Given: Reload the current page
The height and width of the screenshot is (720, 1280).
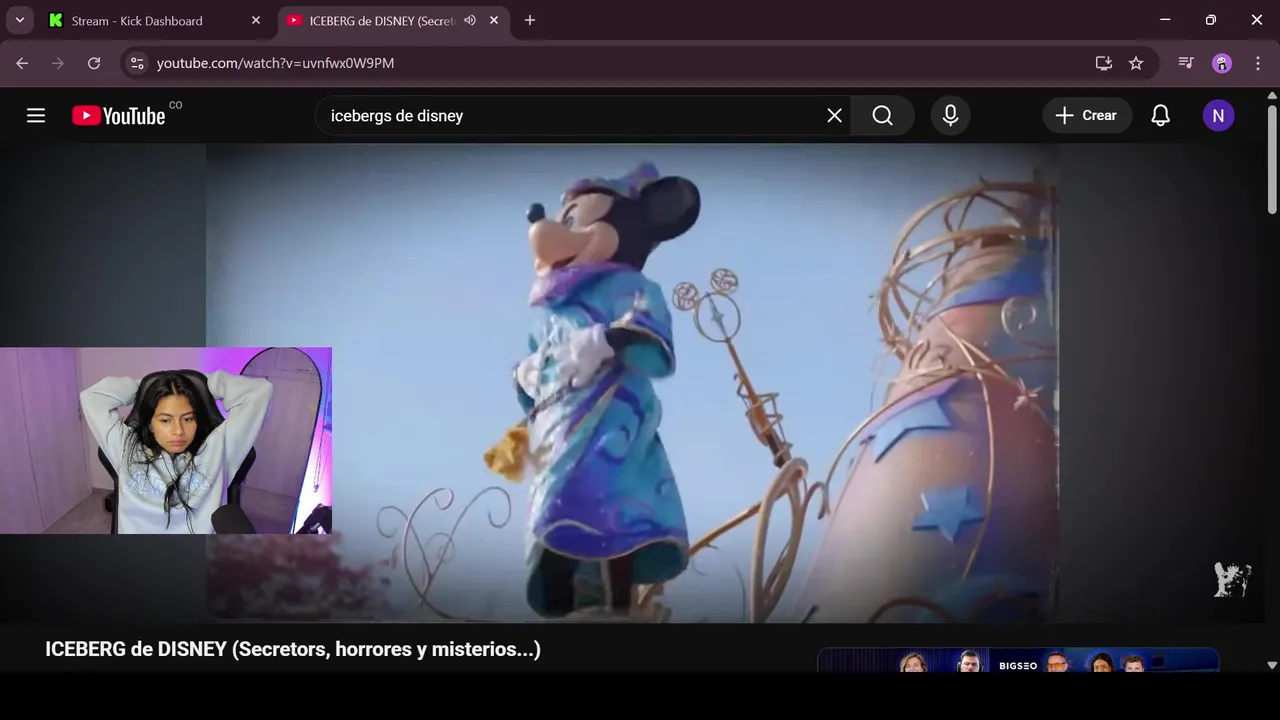Looking at the screenshot, I should pos(94,63).
